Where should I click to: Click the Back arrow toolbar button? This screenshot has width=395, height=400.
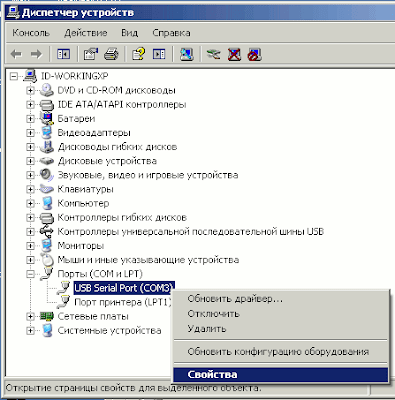(16, 54)
